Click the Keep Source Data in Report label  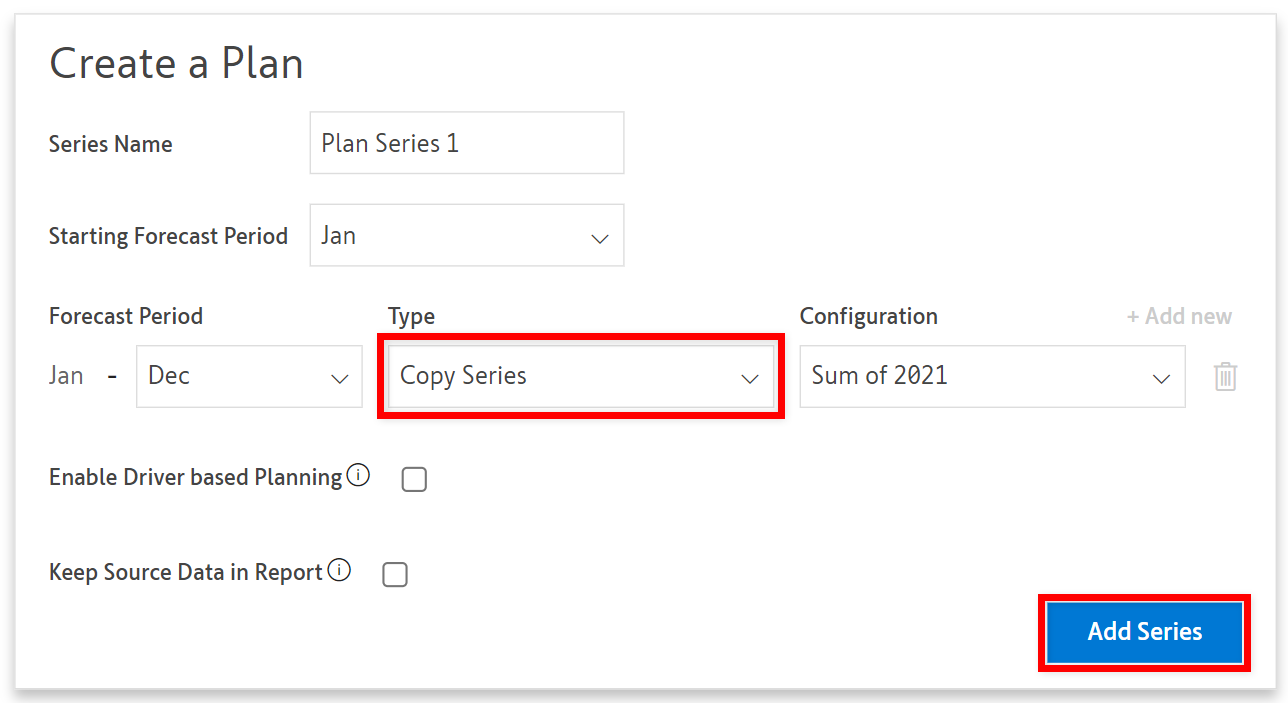click(185, 573)
